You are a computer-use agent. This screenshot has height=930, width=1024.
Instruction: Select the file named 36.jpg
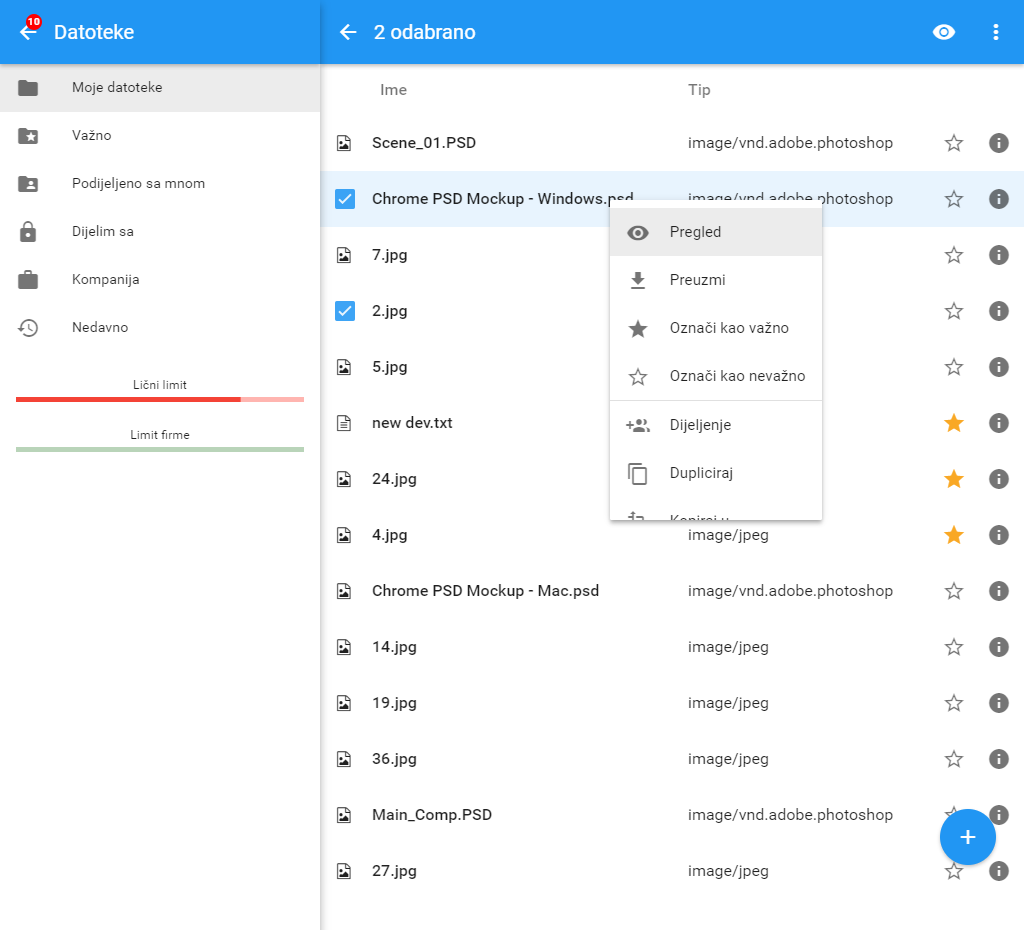394,759
